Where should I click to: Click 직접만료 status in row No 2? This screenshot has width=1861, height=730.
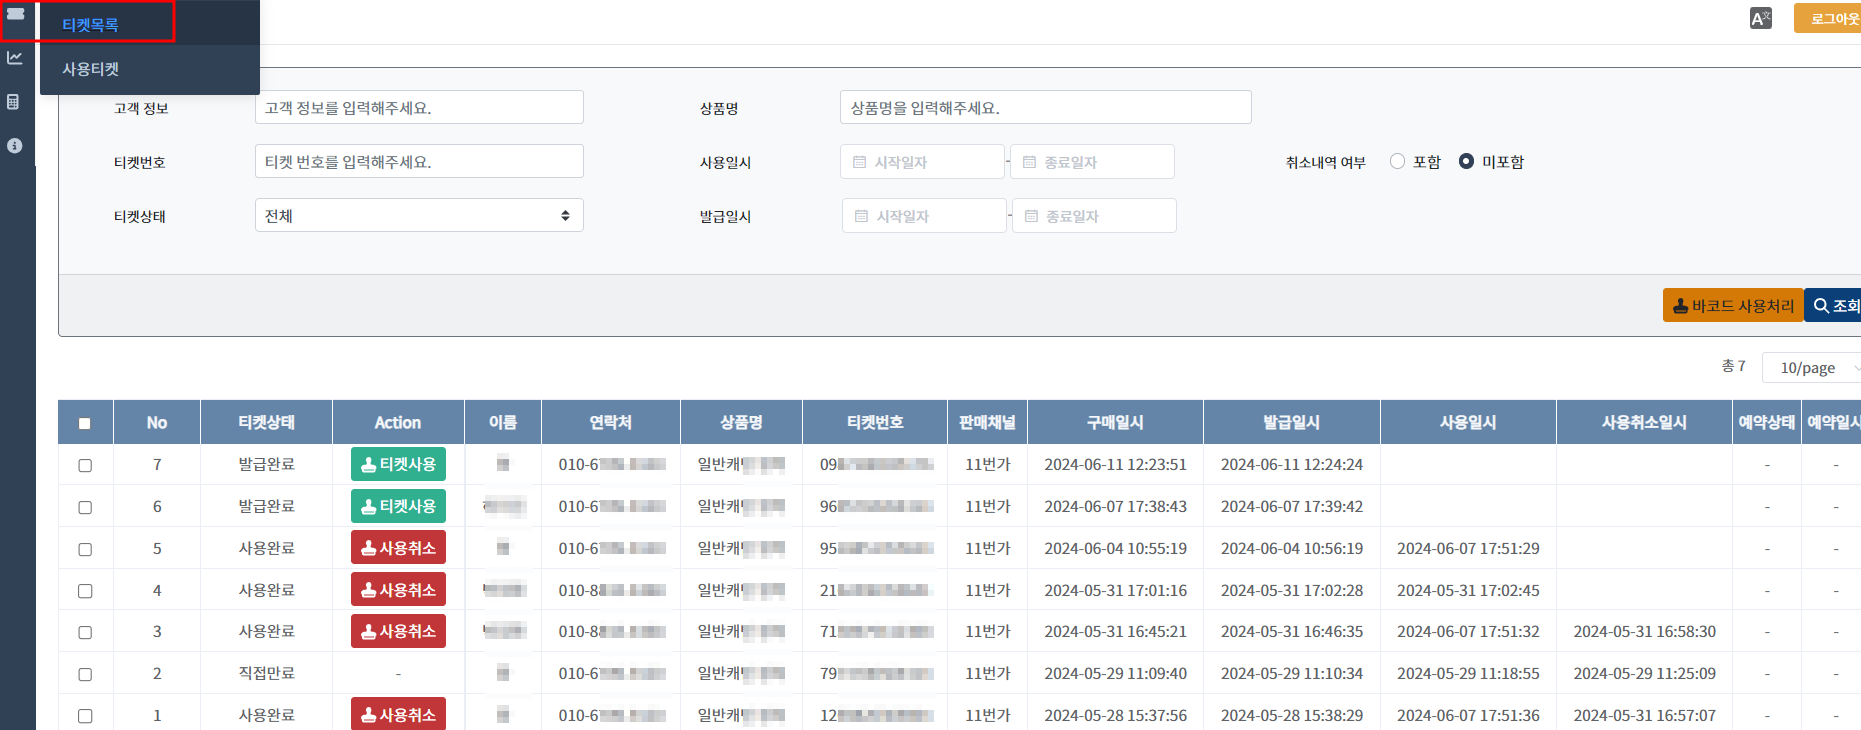click(266, 673)
